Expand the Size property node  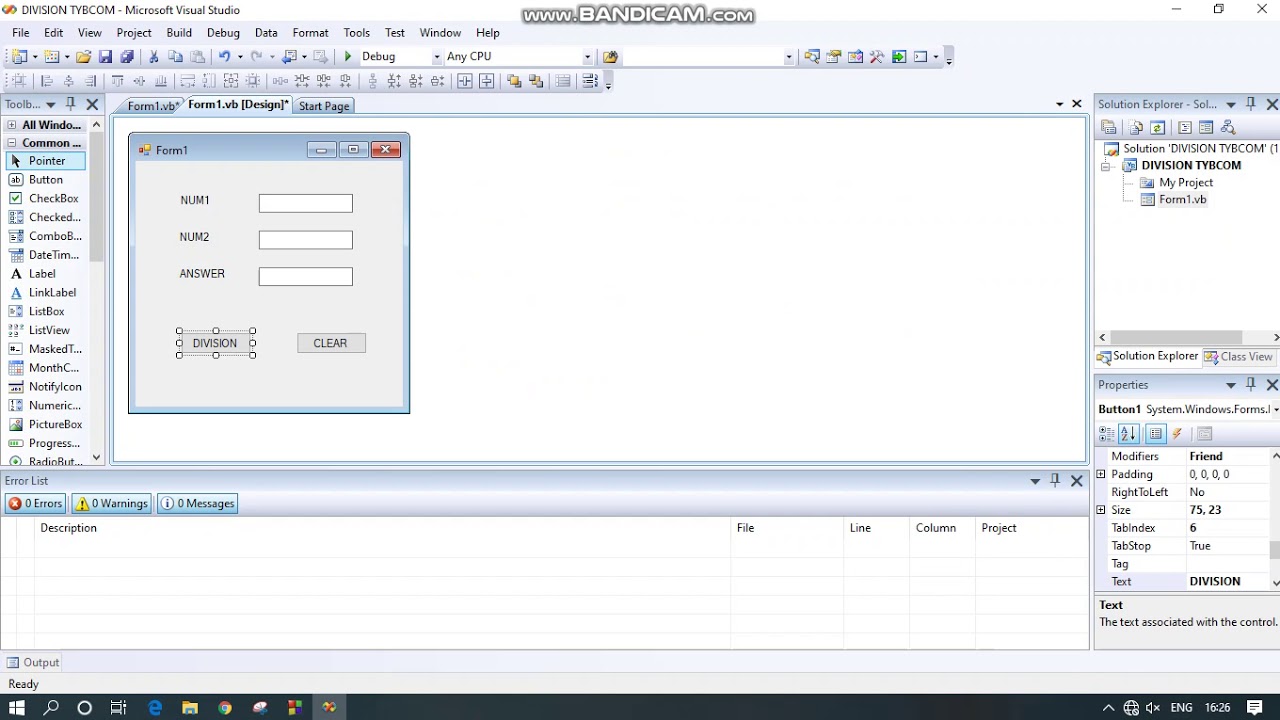(1101, 510)
